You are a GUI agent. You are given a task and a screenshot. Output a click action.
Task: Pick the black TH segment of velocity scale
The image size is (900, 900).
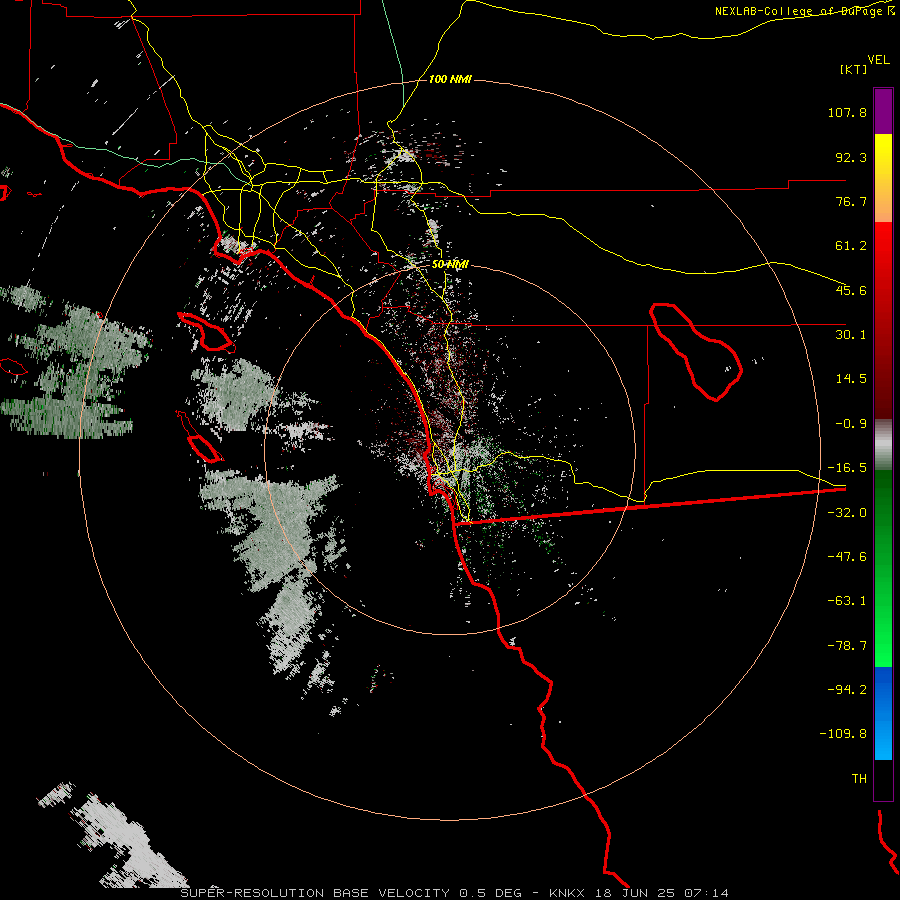point(883,779)
